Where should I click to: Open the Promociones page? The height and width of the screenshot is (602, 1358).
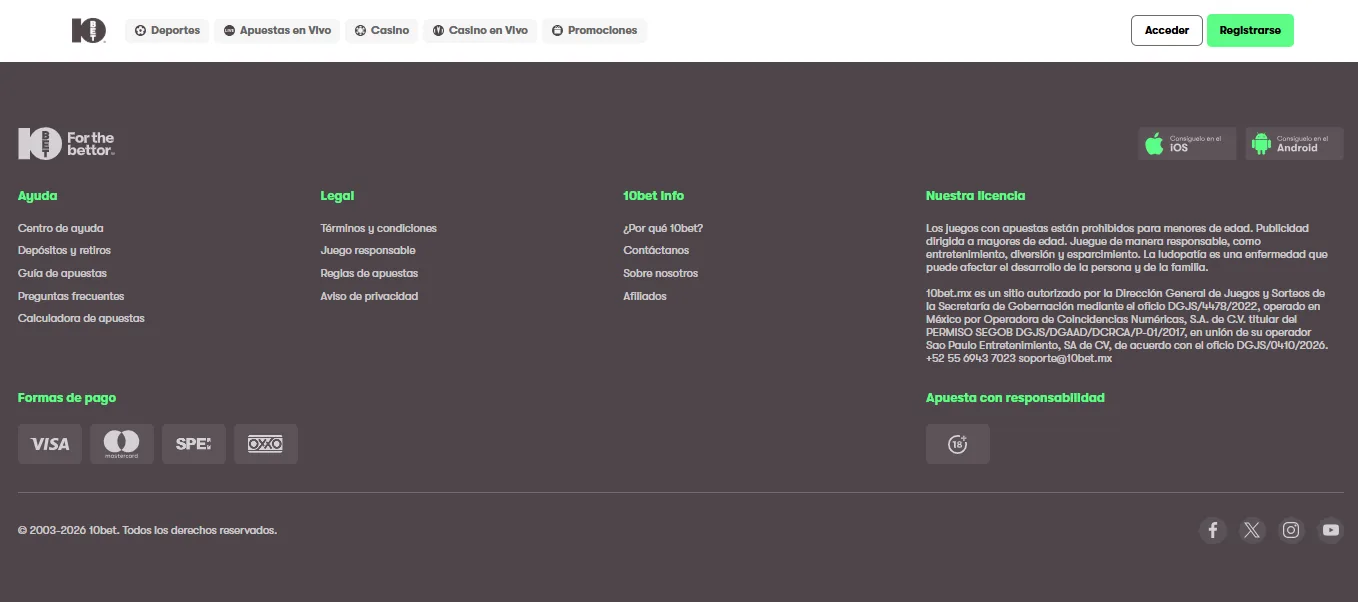594,31
